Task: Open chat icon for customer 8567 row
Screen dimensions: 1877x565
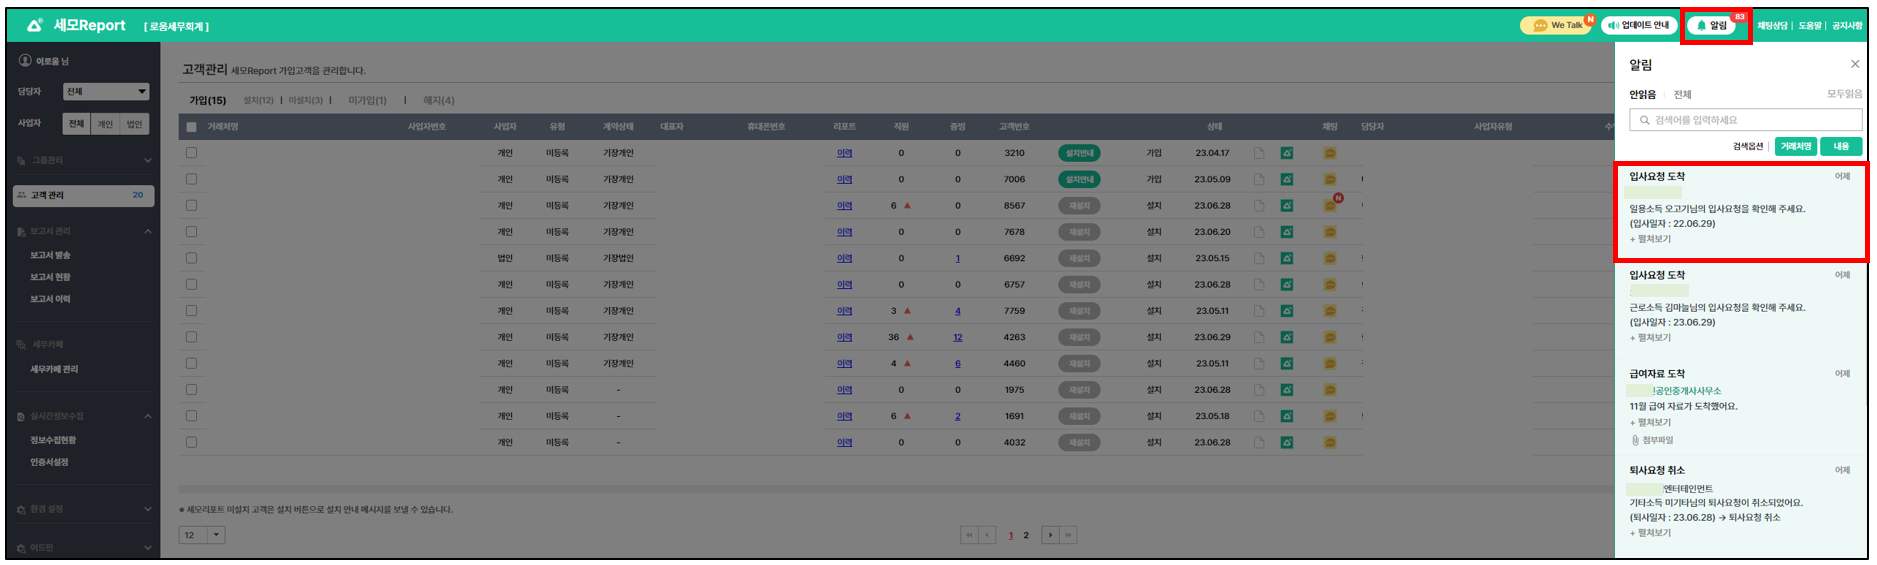Action: coord(1330,206)
